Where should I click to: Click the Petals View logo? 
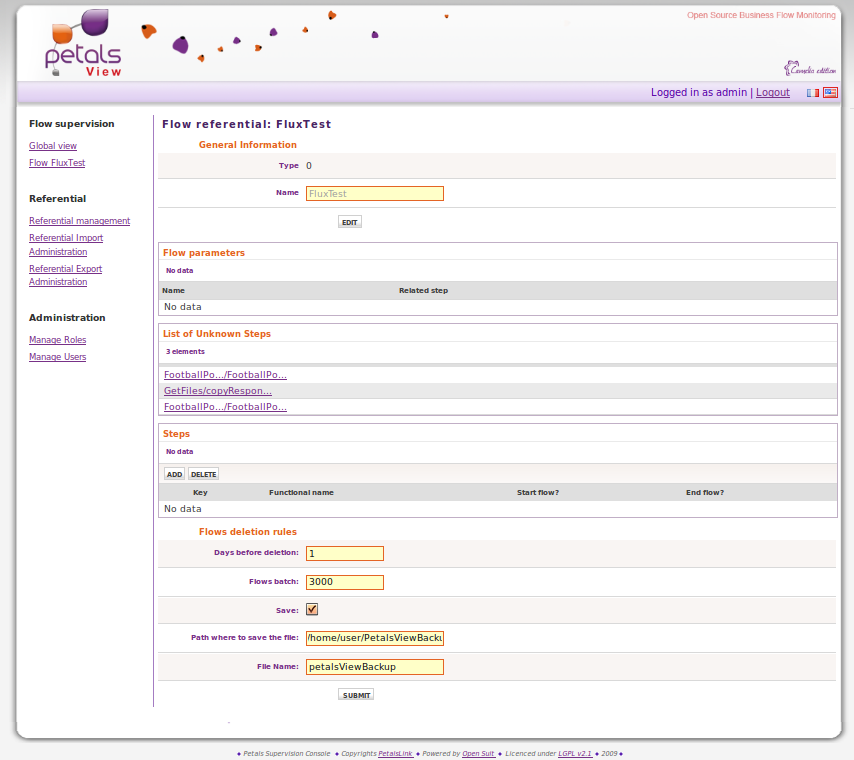(84, 45)
